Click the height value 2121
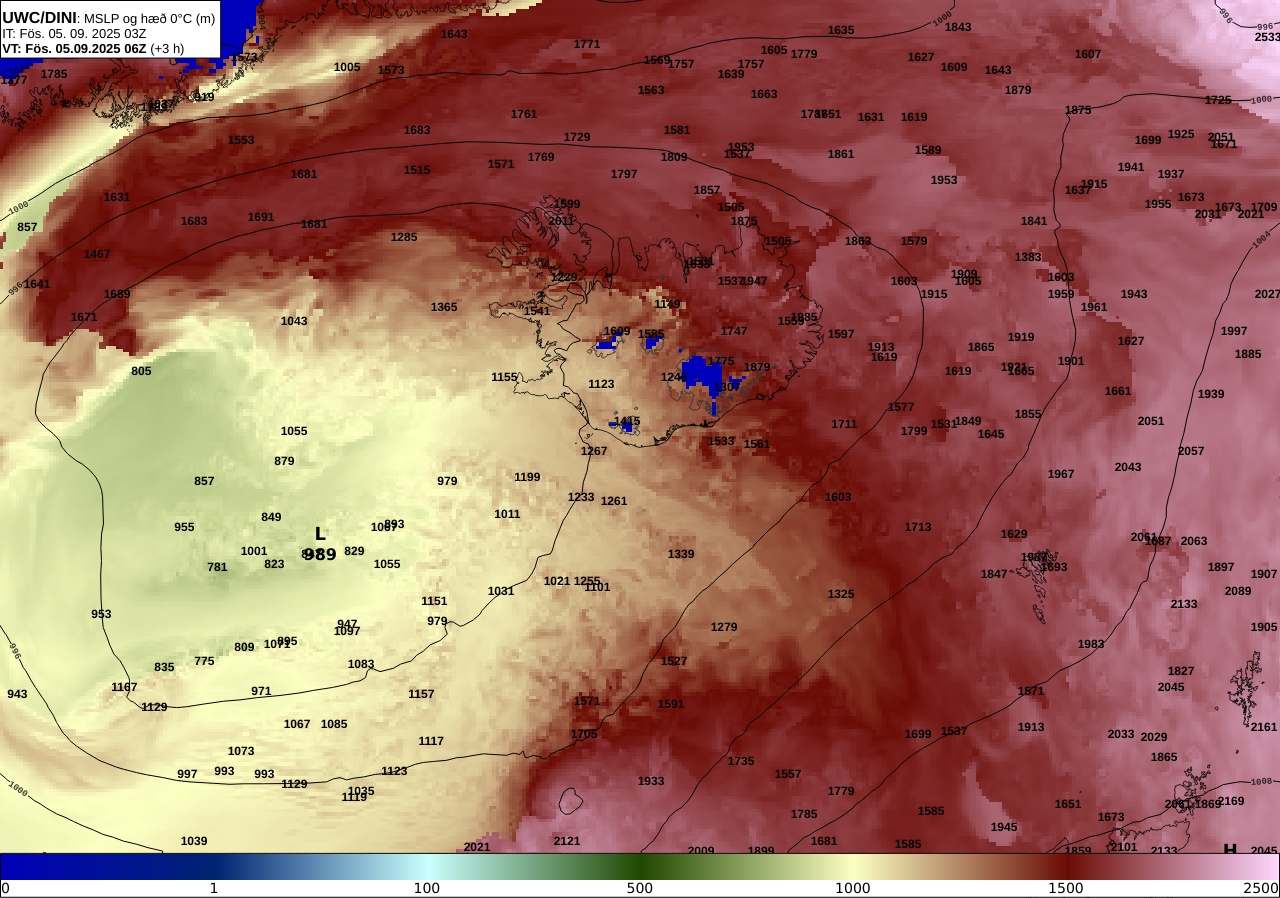The width and height of the screenshot is (1280, 898). pos(567,841)
